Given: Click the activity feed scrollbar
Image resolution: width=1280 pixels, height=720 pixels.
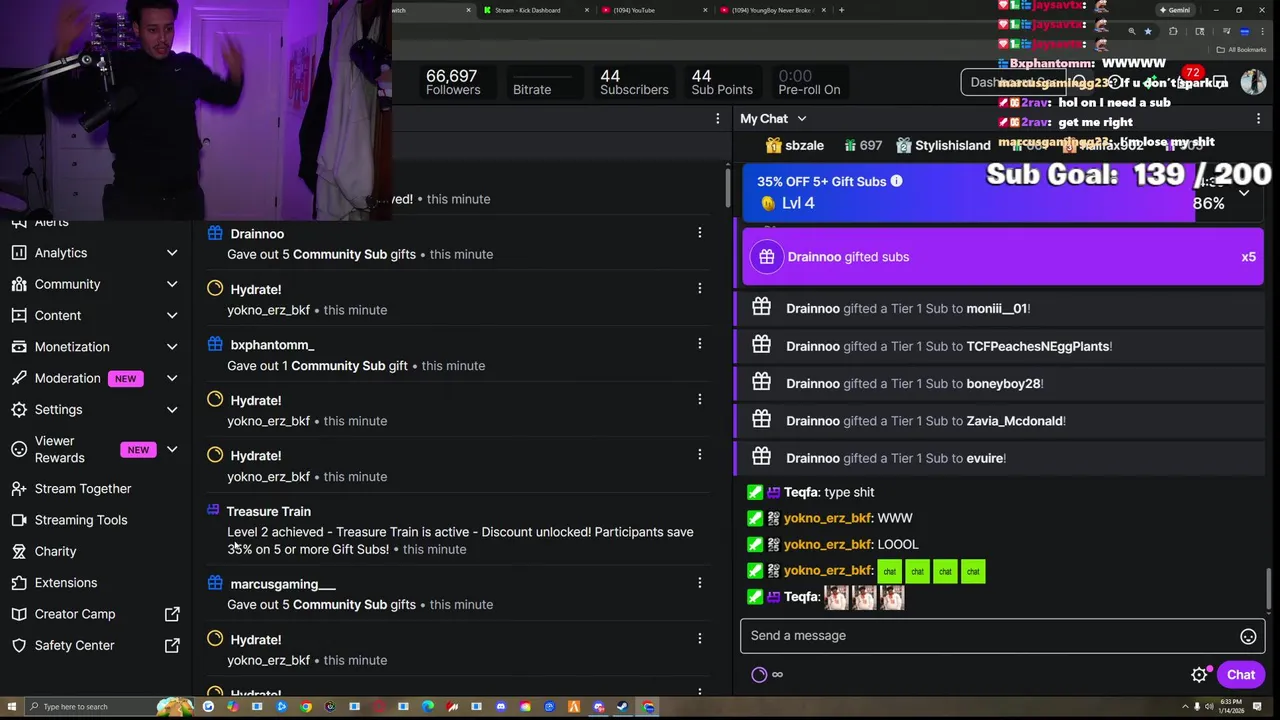Looking at the screenshot, I should coord(728,188).
